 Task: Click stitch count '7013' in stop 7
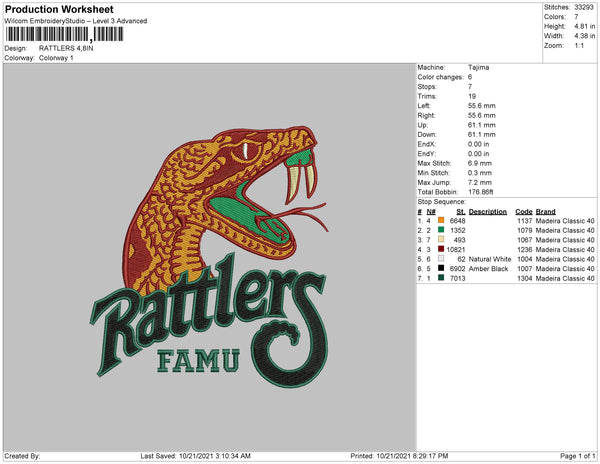click(x=458, y=278)
